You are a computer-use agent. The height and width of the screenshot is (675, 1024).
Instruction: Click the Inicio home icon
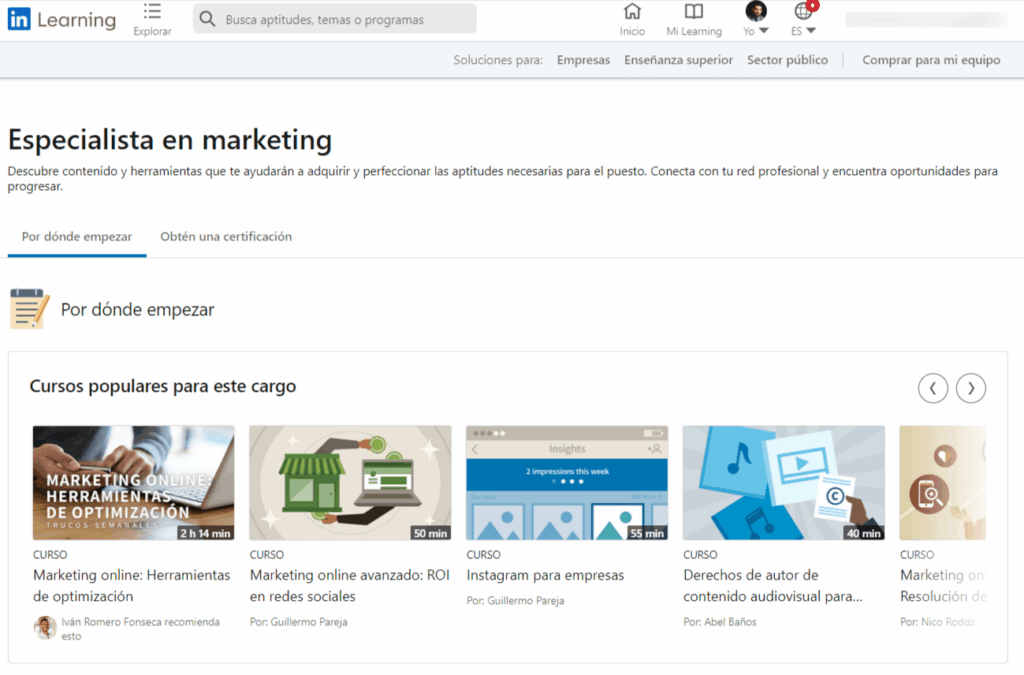633,13
